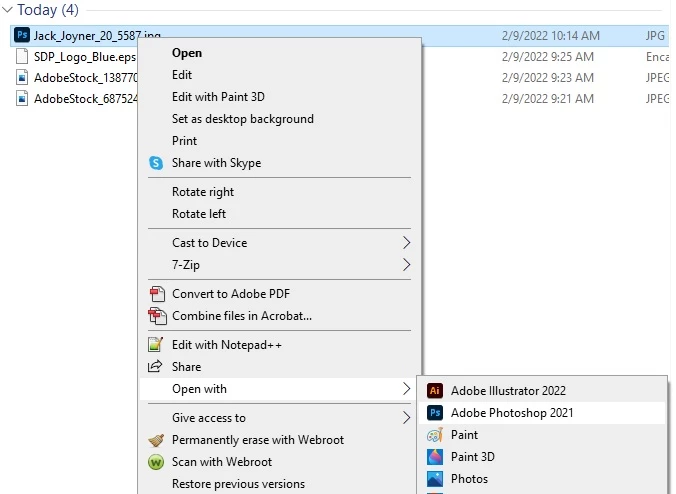Image resolution: width=676 pixels, height=494 pixels.
Task: Click the Photos app icon
Action: (x=435, y=479)
